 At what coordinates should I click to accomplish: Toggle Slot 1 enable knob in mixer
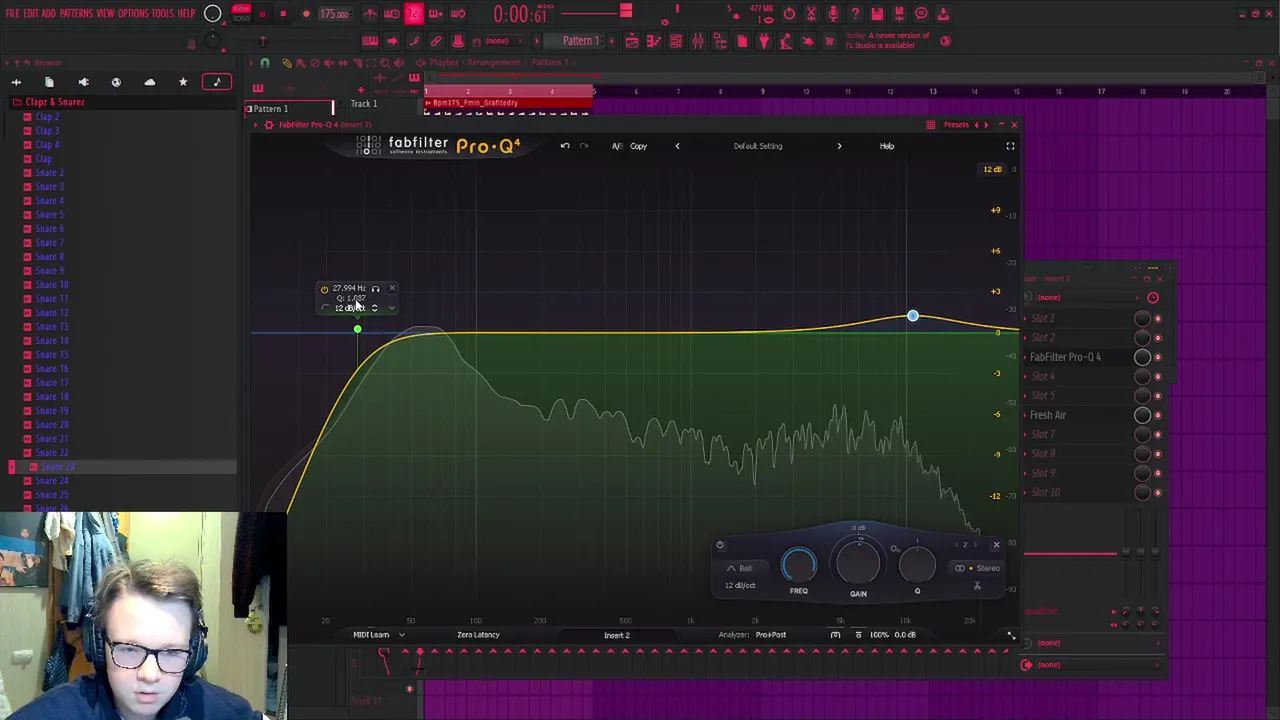coord(1142,319)
